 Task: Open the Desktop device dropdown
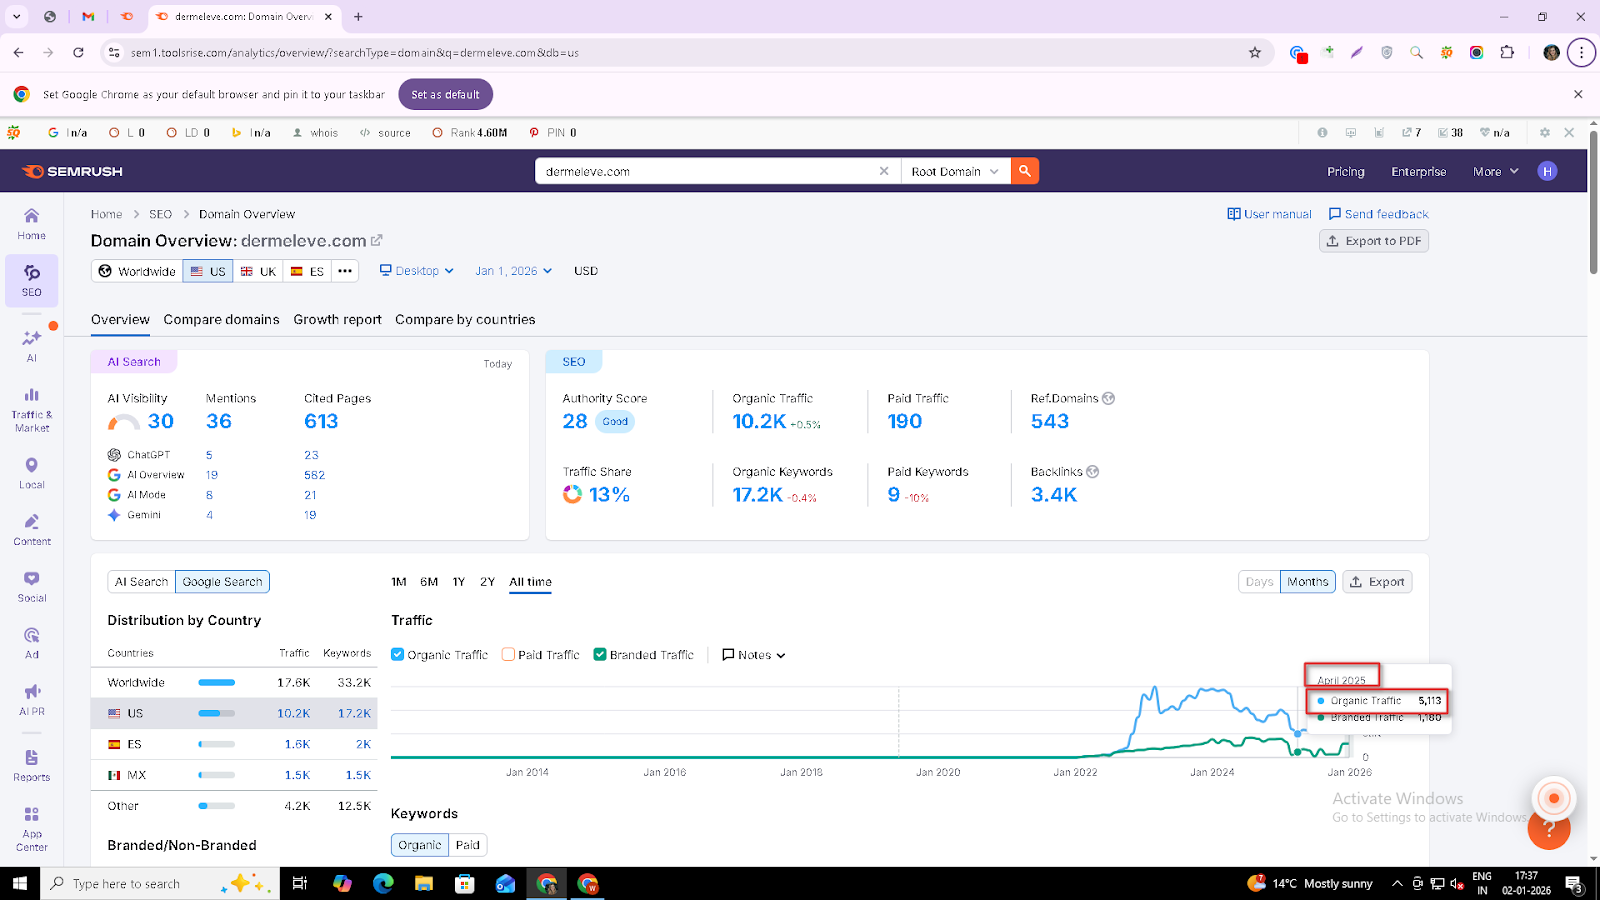417,271
